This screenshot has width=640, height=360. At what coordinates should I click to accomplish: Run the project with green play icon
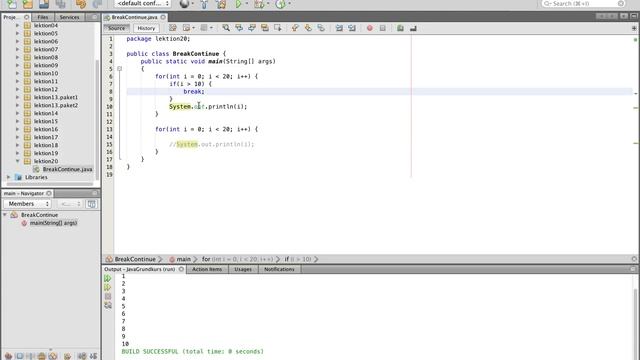238,4
